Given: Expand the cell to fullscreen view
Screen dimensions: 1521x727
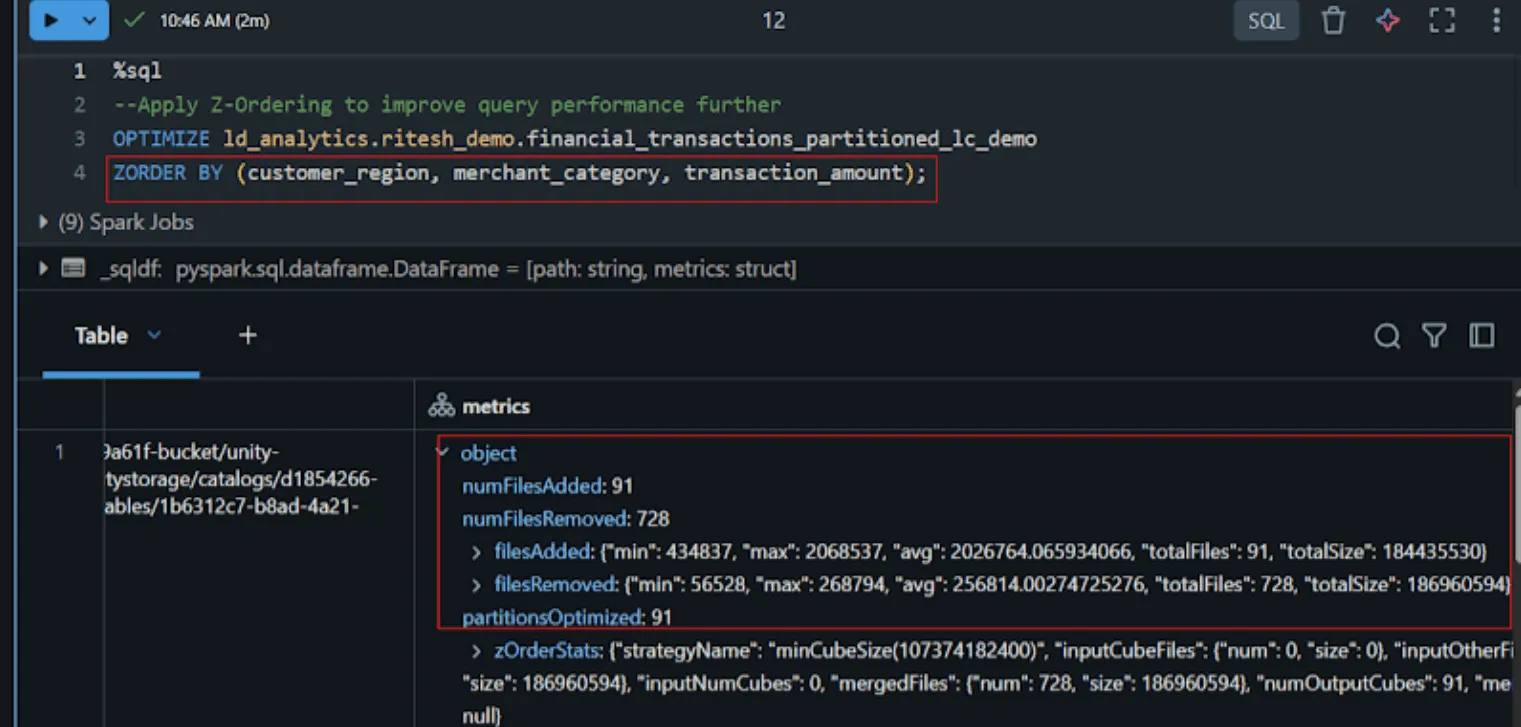Looking at the screenshot, I should click(1441, 19).
